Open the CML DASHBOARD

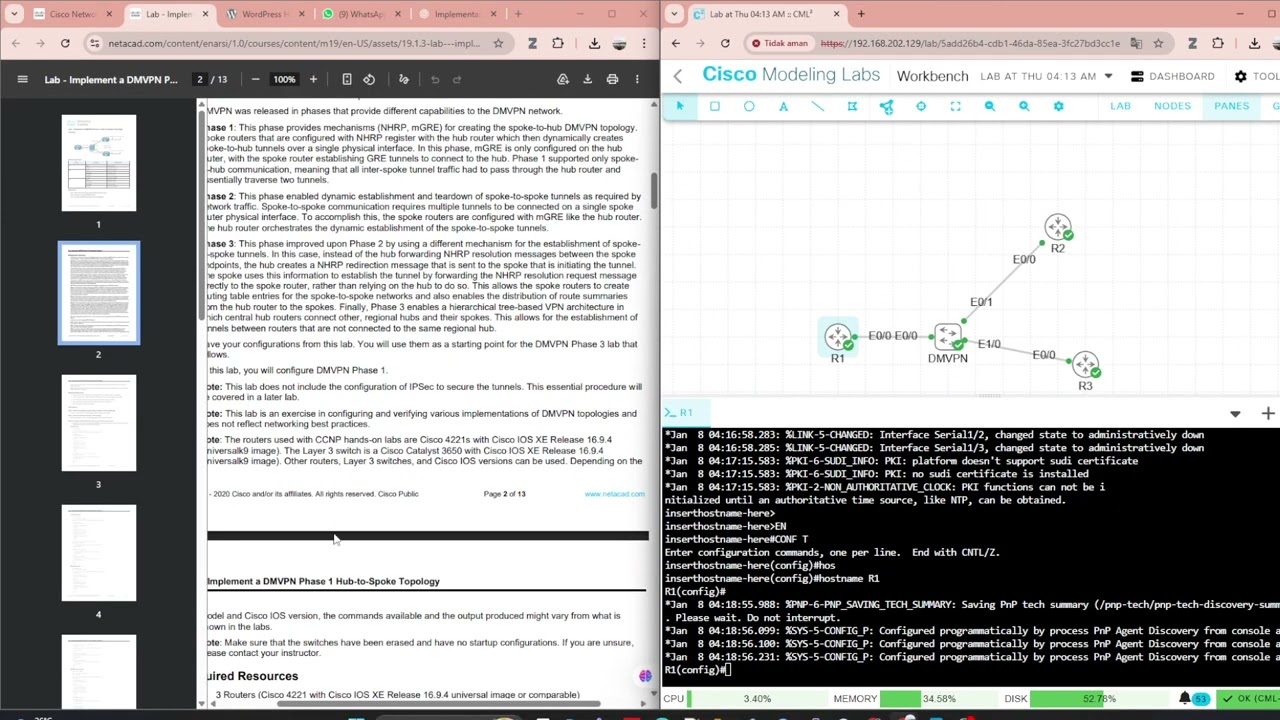tap(1172, 76)
